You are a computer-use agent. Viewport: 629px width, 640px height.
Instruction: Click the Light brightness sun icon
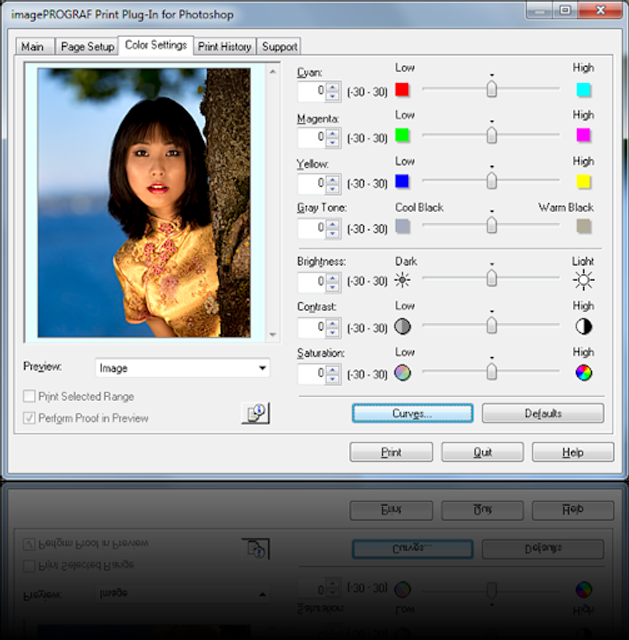[583, 280]
